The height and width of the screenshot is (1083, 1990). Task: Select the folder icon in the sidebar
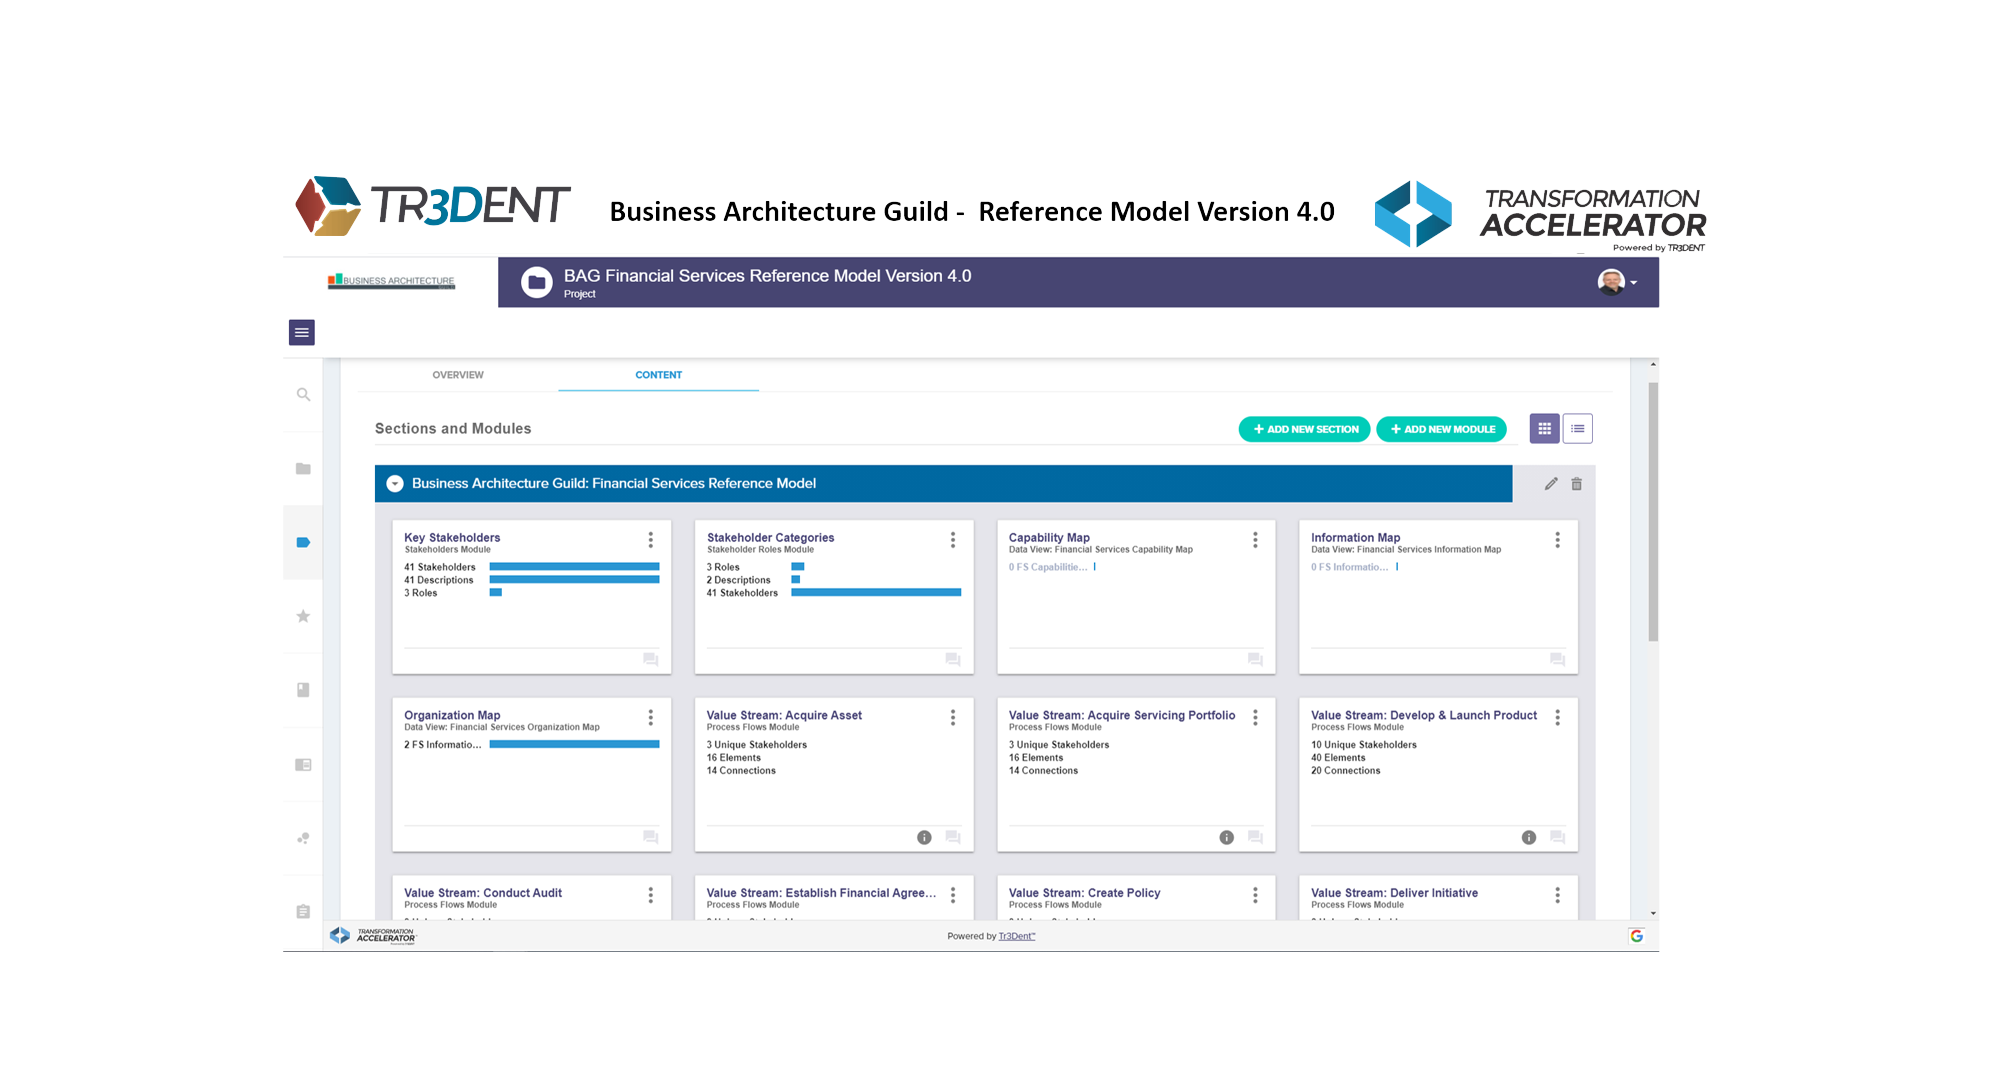(x=302, y=468)
